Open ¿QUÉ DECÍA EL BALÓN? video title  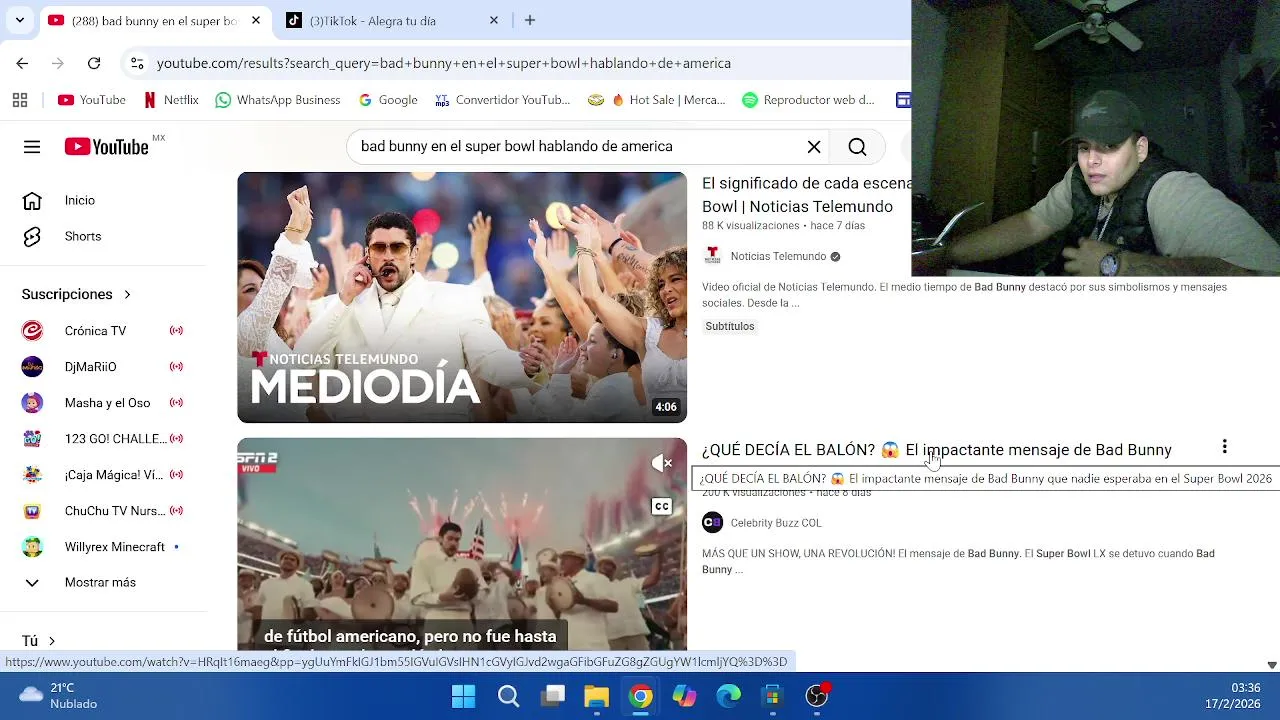pos(937,450)
